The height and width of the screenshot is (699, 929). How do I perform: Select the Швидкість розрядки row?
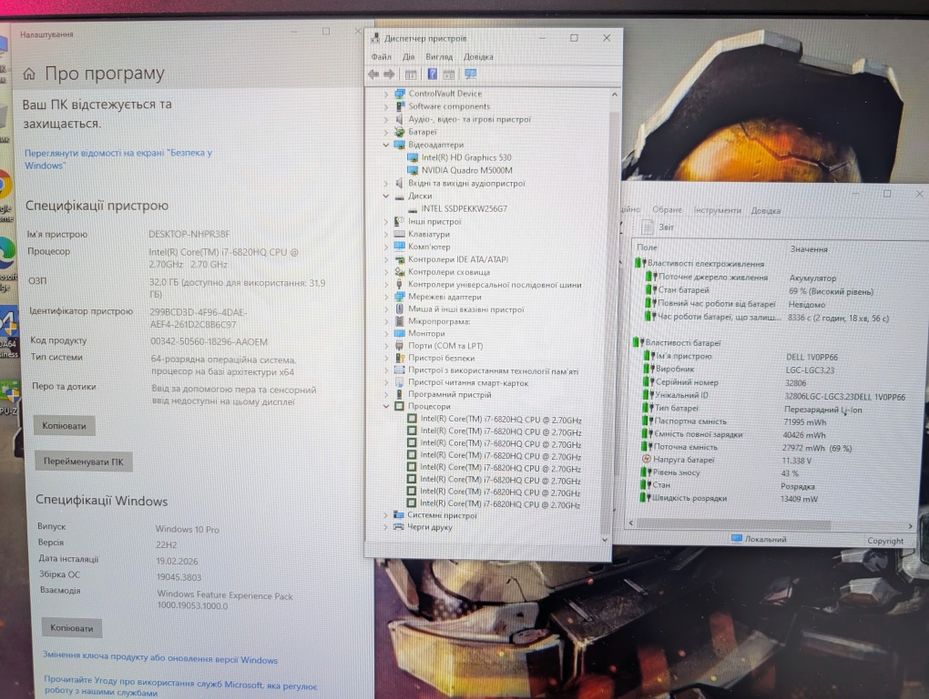tap(730, 499)
